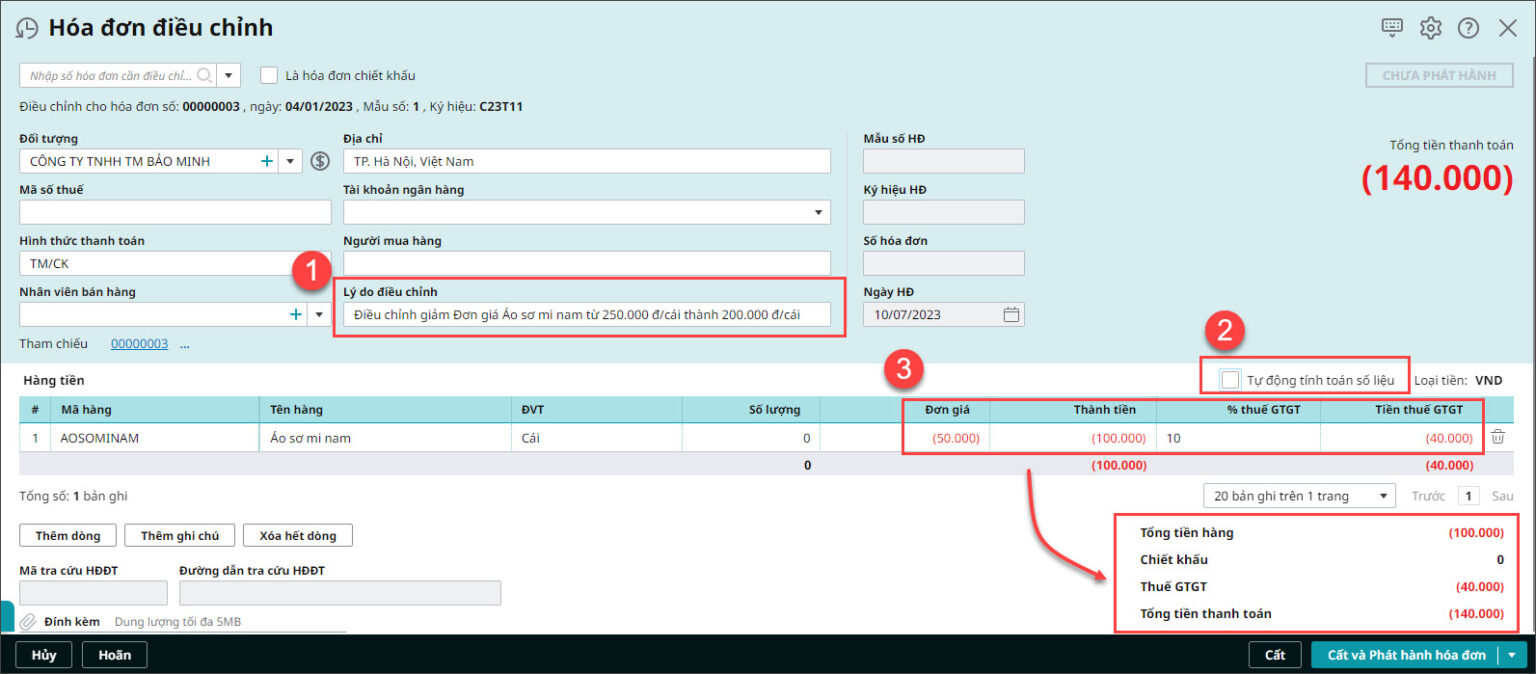Toggle Tự động tính toán số liệu checkbox
Image resolution: width=1536 pixels, height=674 pixels.
1230,380
